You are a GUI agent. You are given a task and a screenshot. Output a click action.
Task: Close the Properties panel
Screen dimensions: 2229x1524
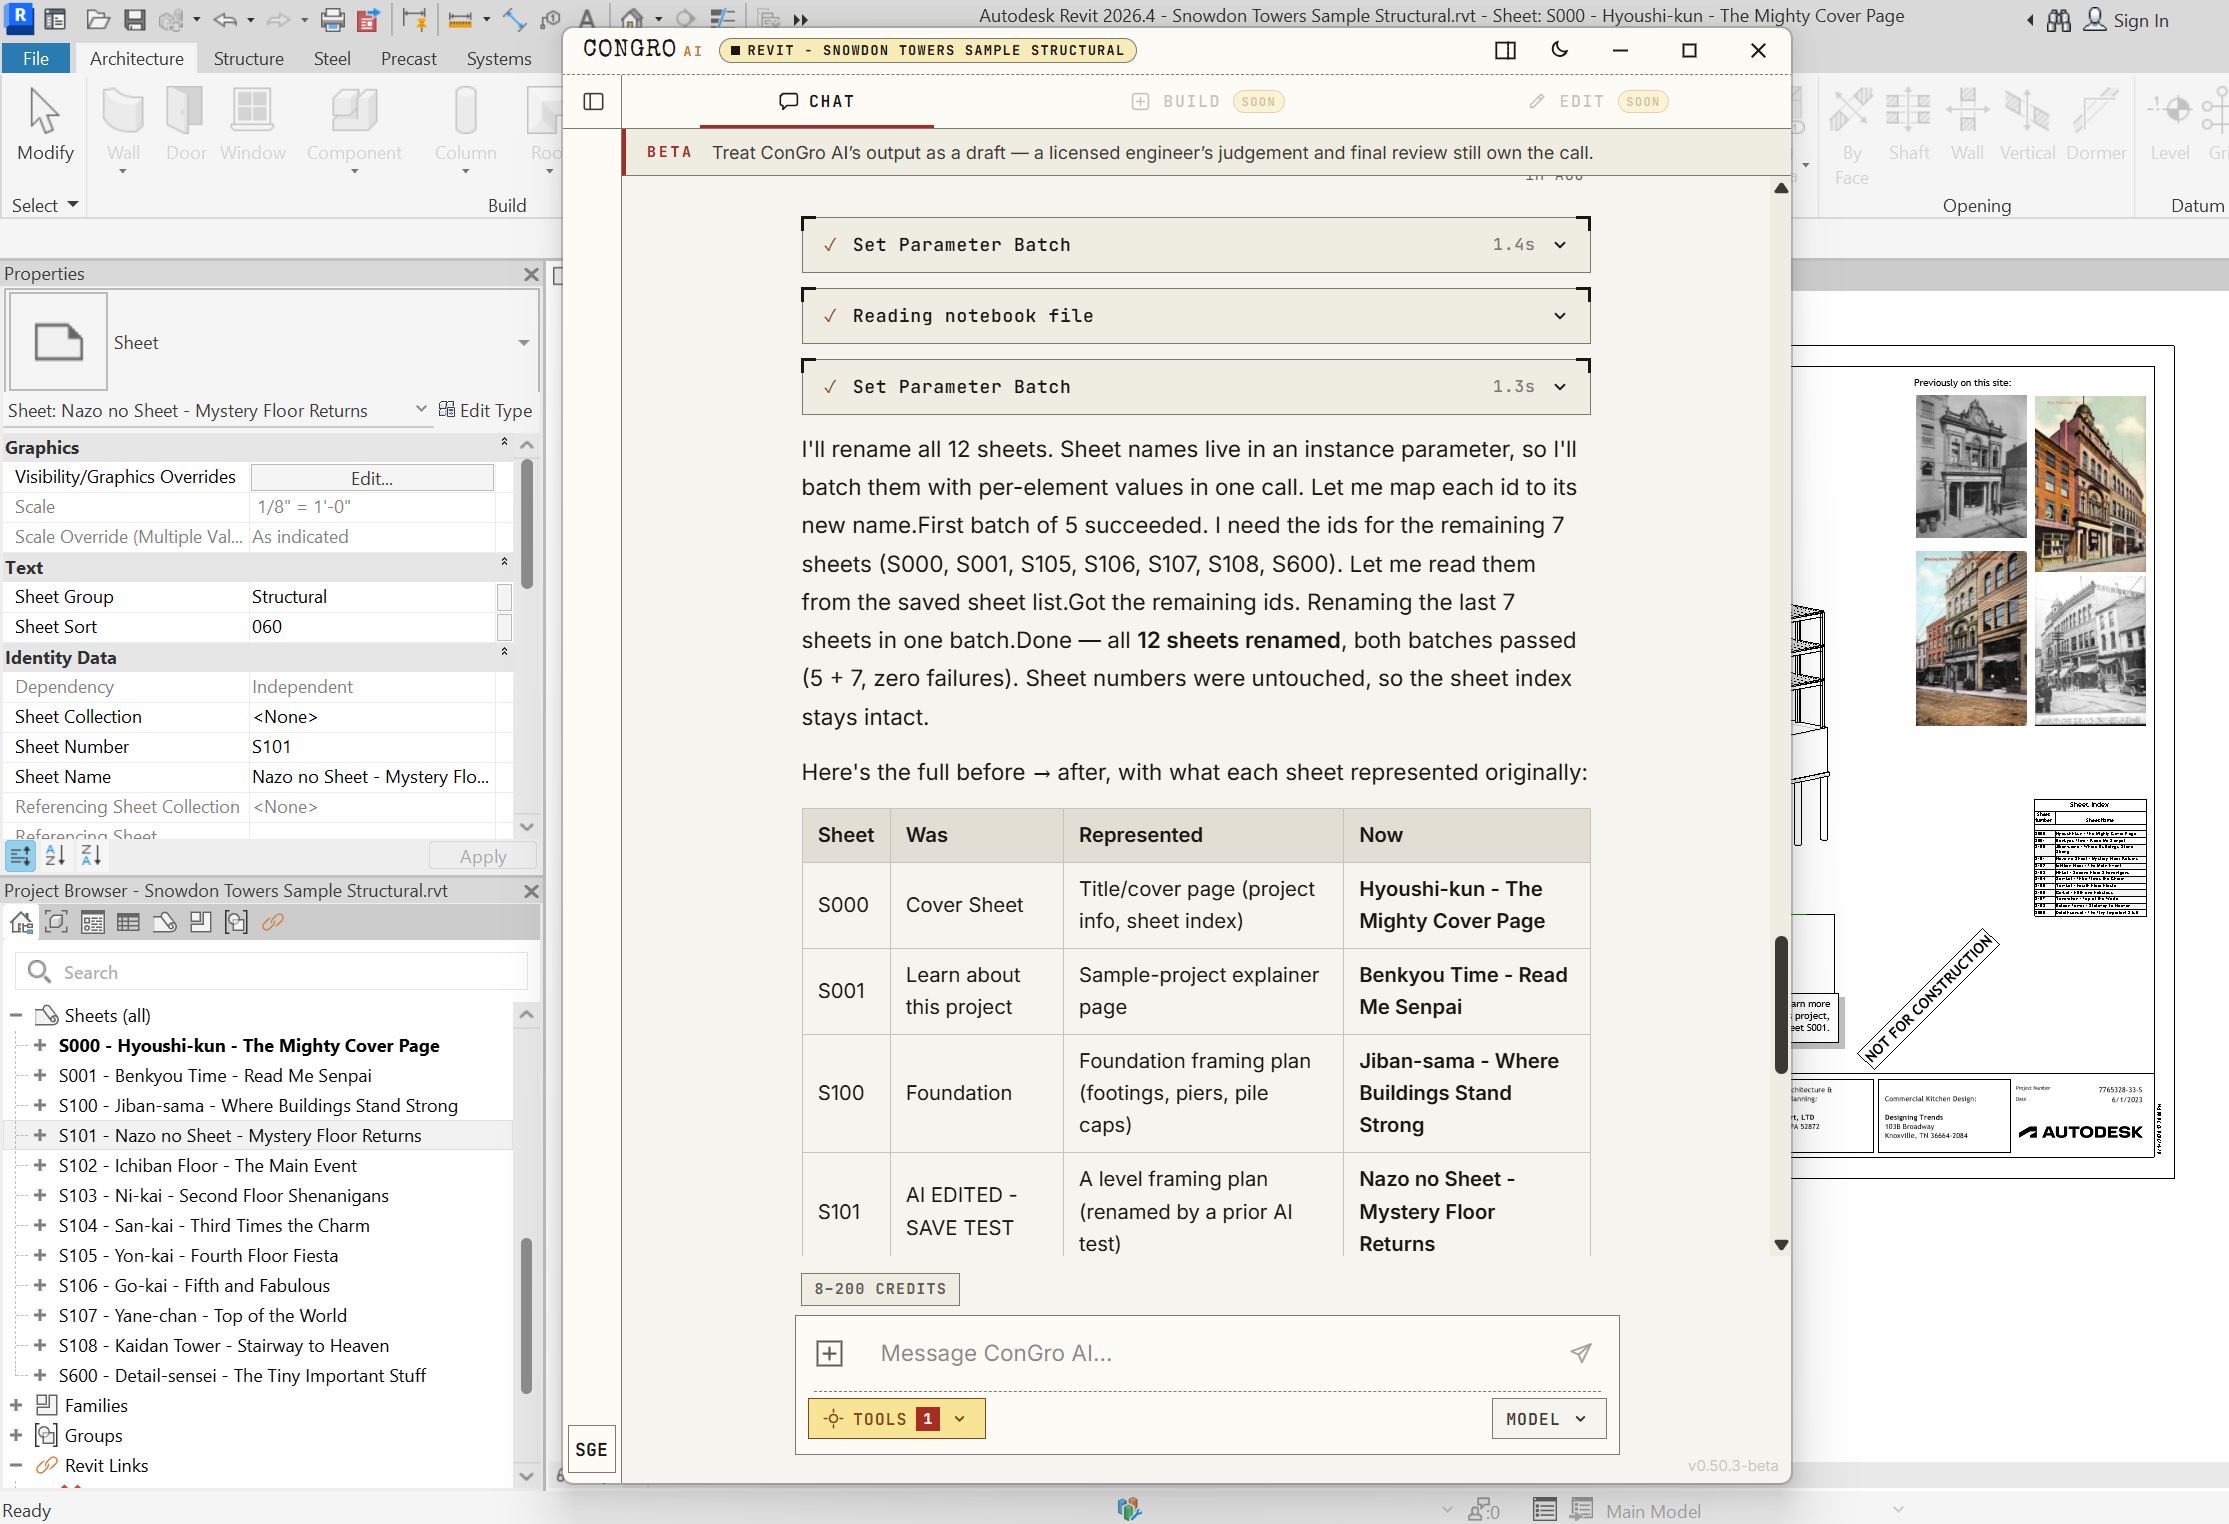click(x=531, y=274)
